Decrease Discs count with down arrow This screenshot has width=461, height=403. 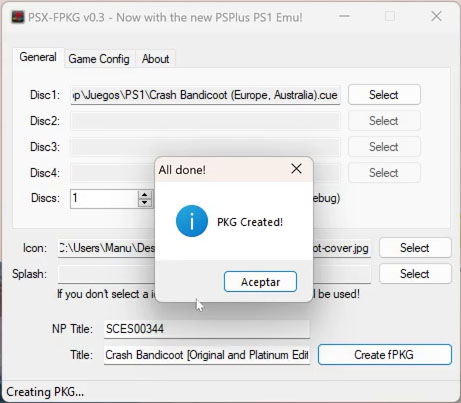145,202
